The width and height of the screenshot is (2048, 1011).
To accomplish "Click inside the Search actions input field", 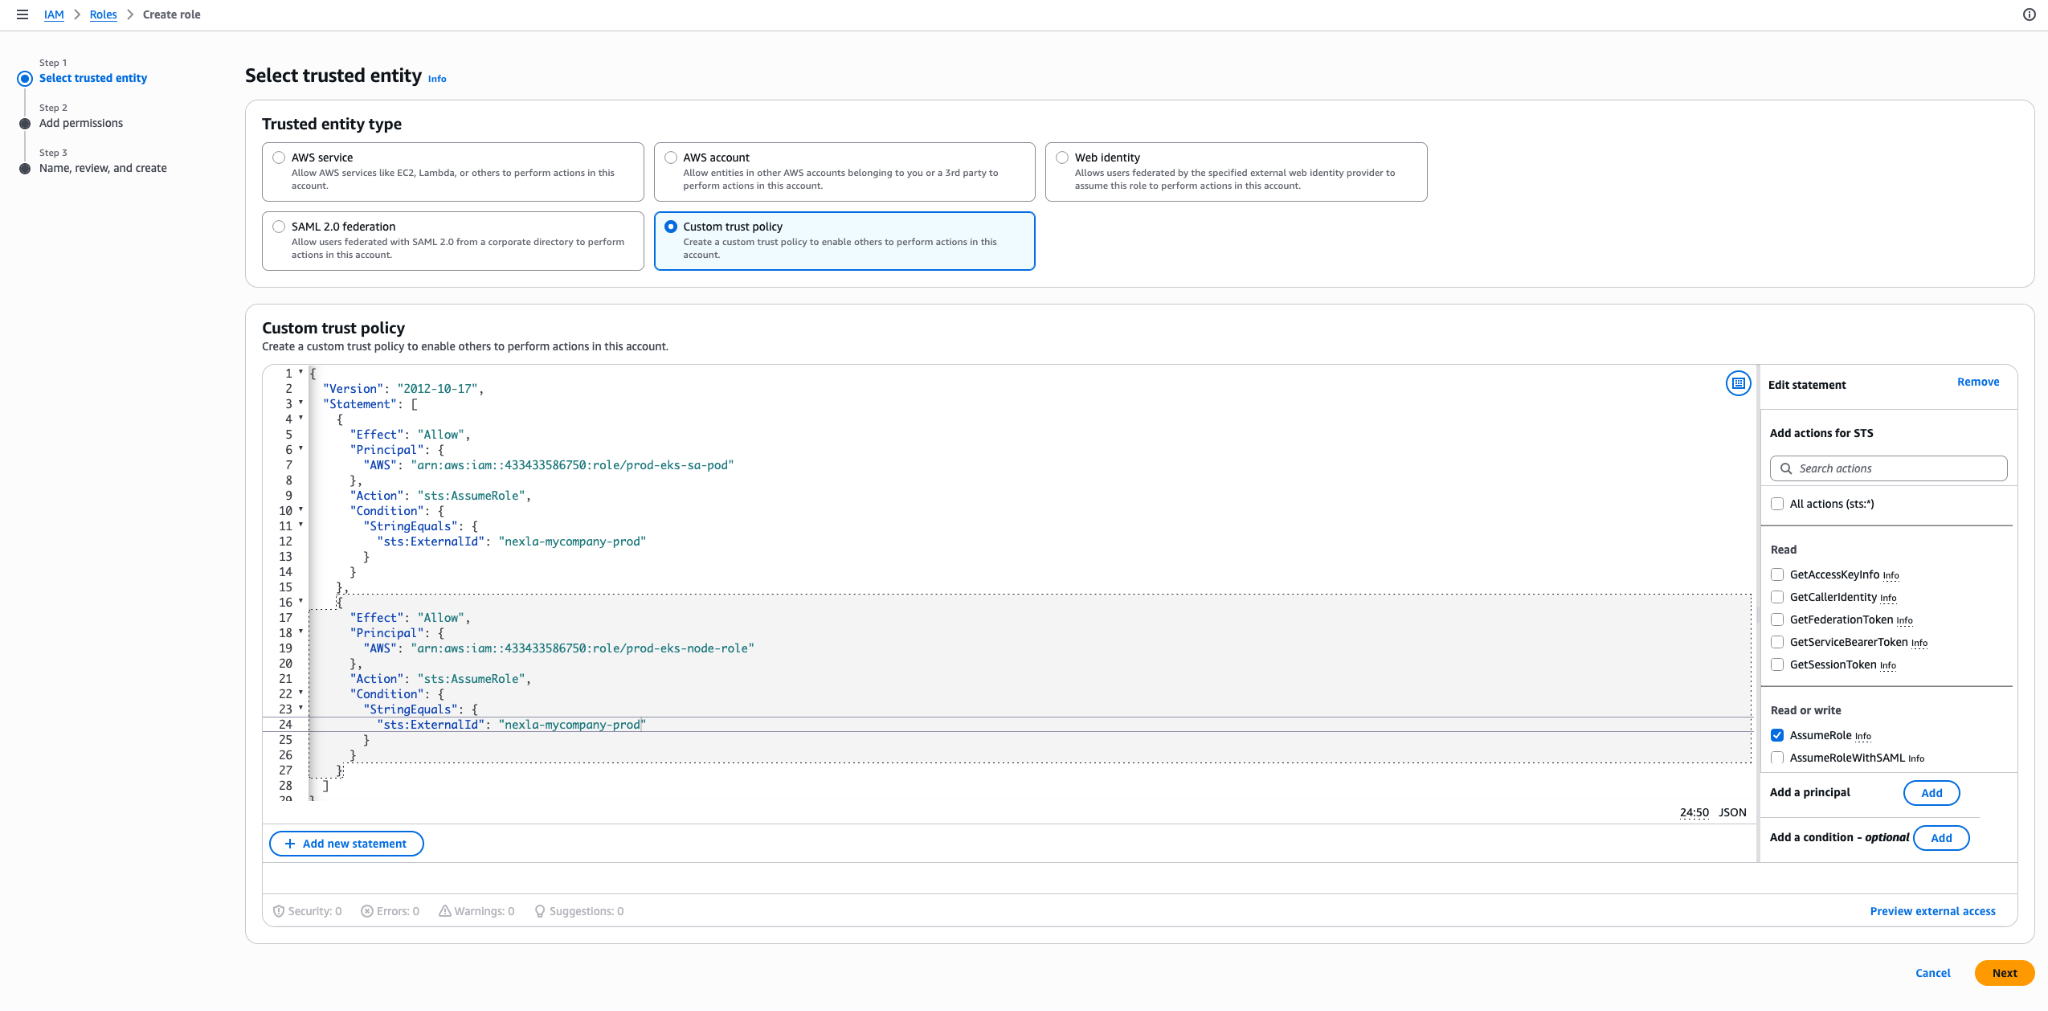I will coord(1890,468).
